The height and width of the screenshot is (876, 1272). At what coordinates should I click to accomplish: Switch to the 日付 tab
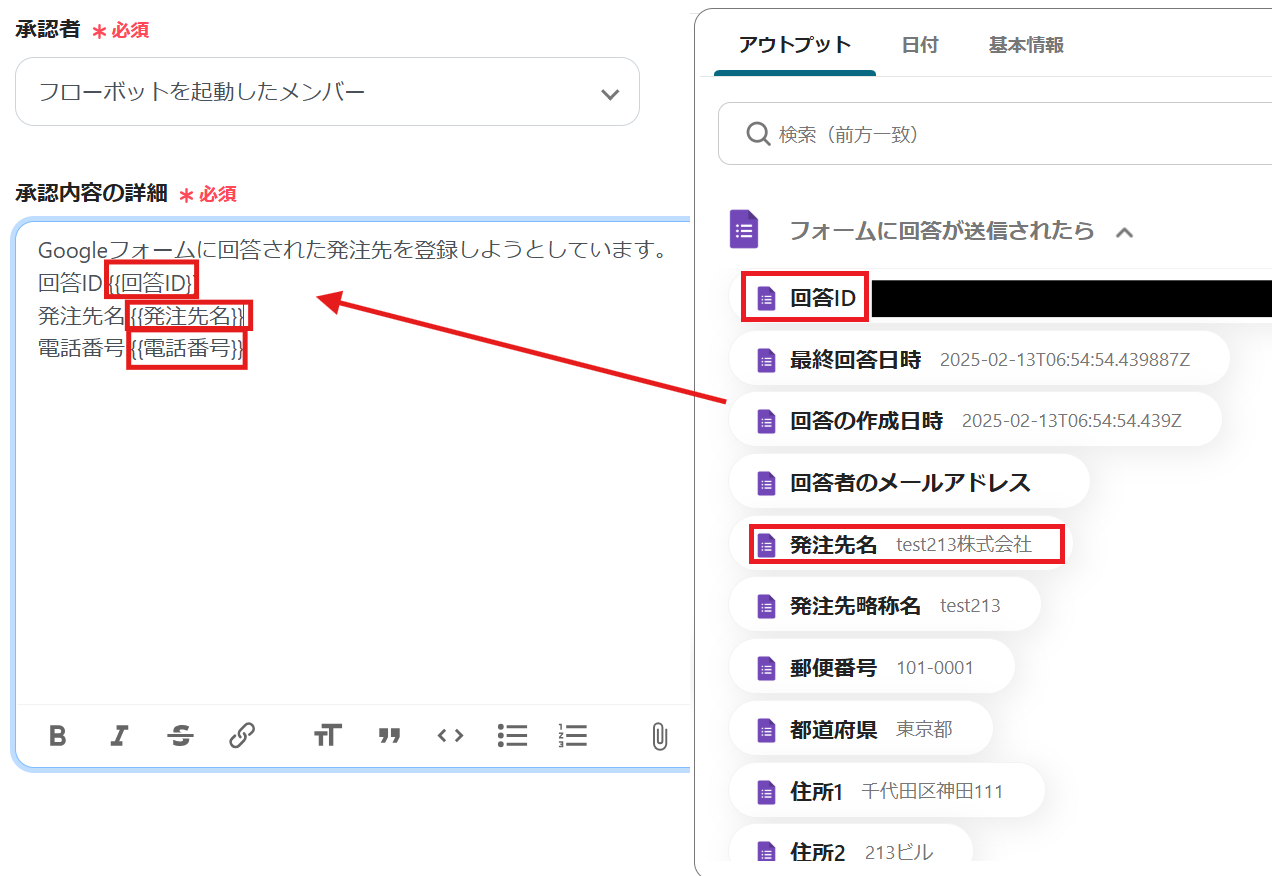click(919, 45)
